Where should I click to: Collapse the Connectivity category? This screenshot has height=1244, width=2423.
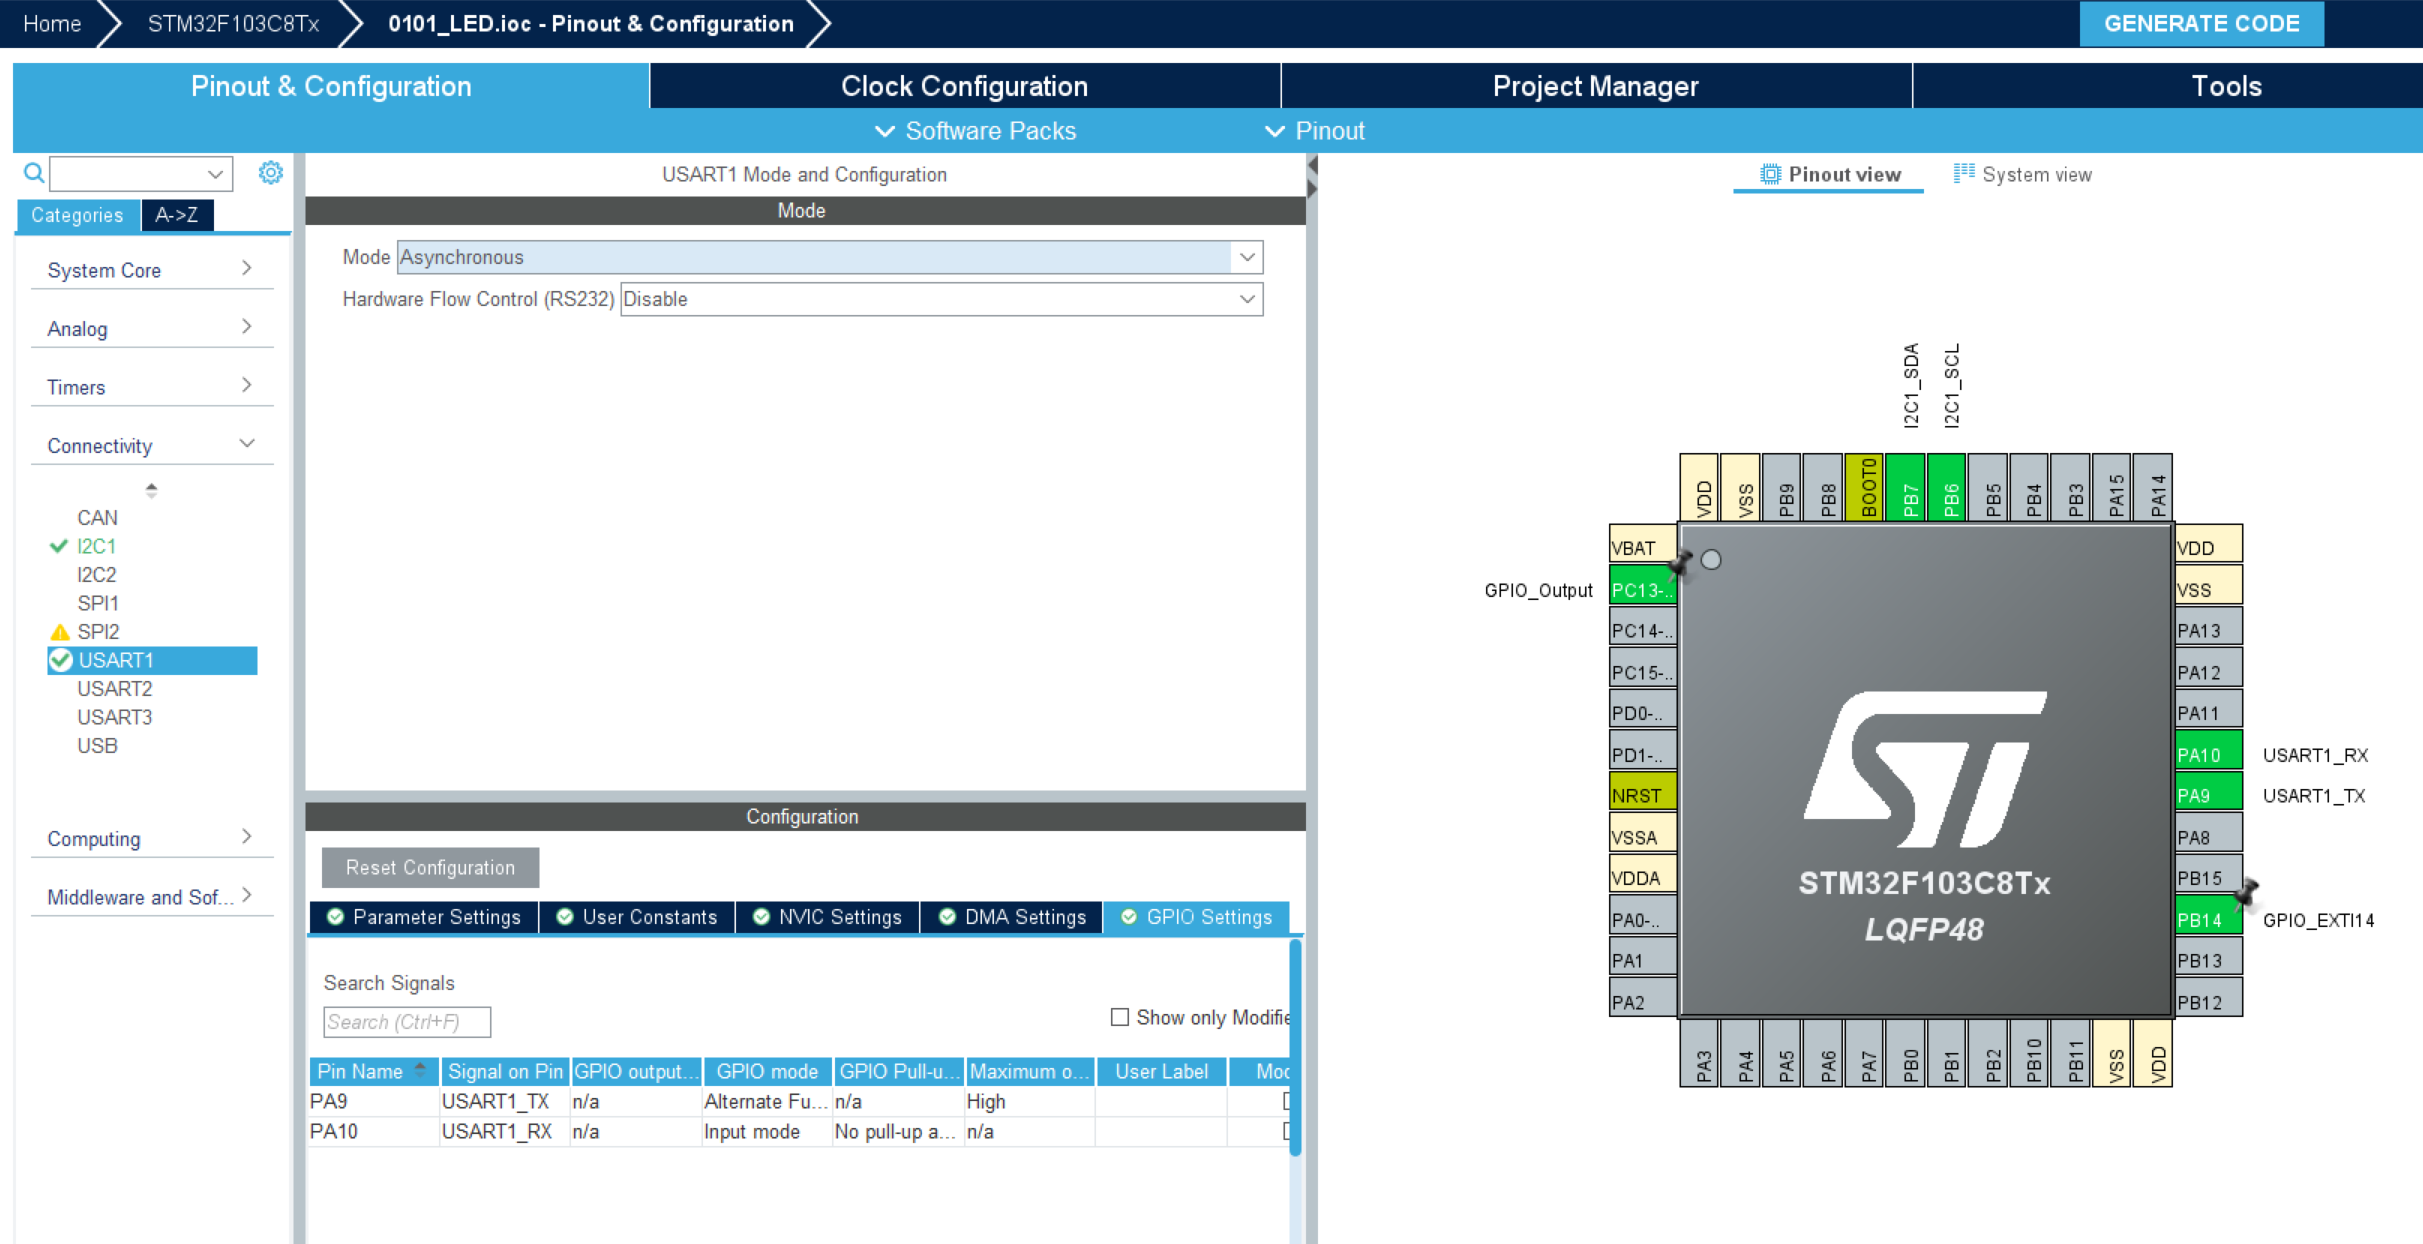point(152,445)
